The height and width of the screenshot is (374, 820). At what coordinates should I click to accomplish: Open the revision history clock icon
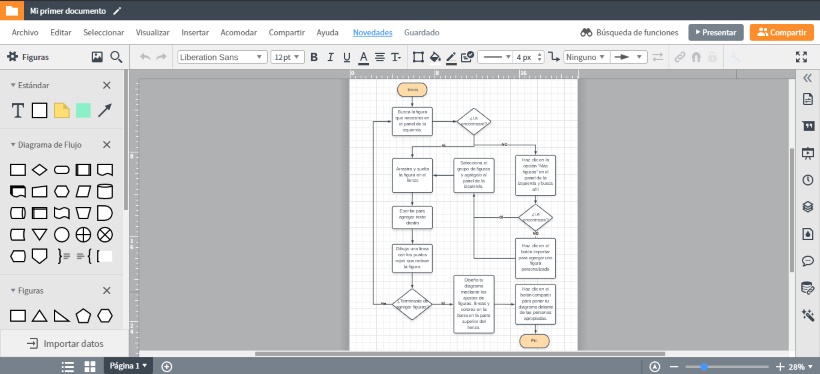(x=808, y=180)
